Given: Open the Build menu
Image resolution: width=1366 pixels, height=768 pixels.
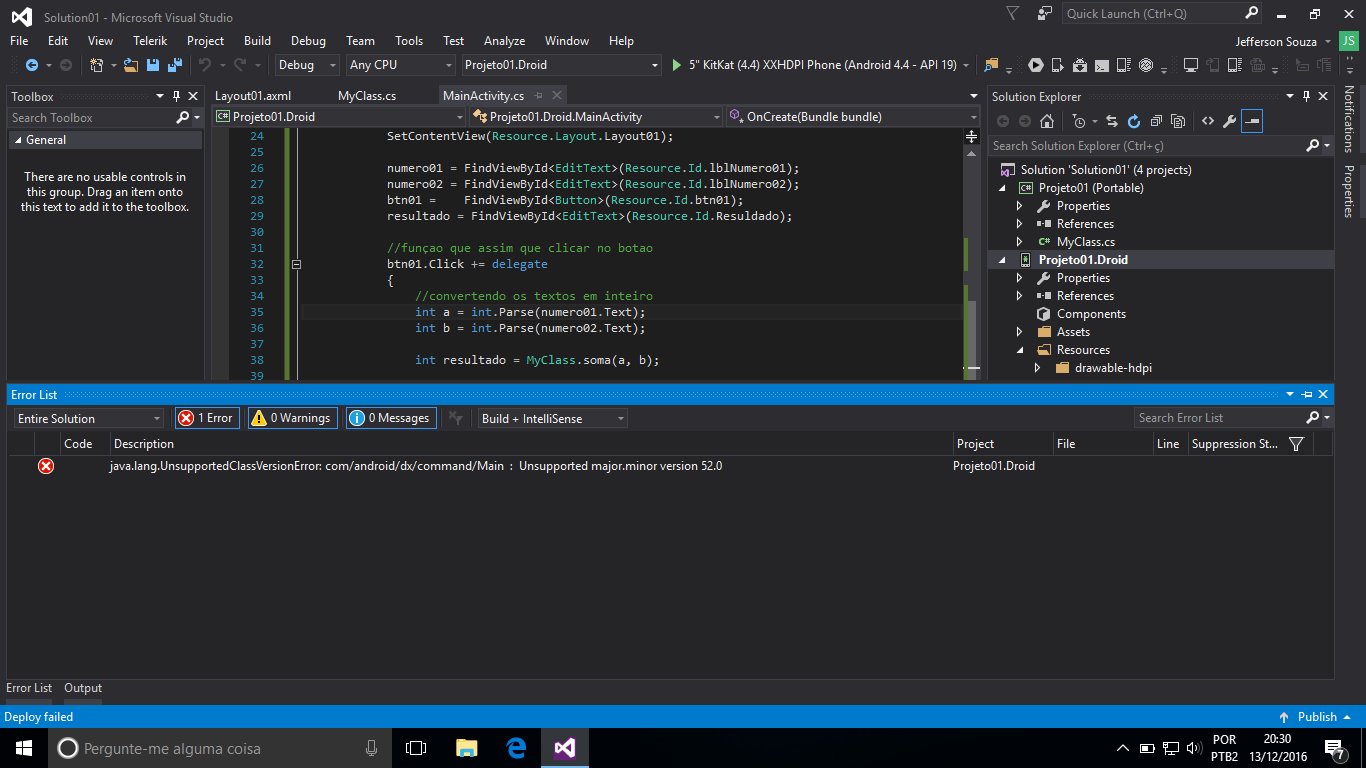Looking at the screenshot, I should [x=257, y=41].
